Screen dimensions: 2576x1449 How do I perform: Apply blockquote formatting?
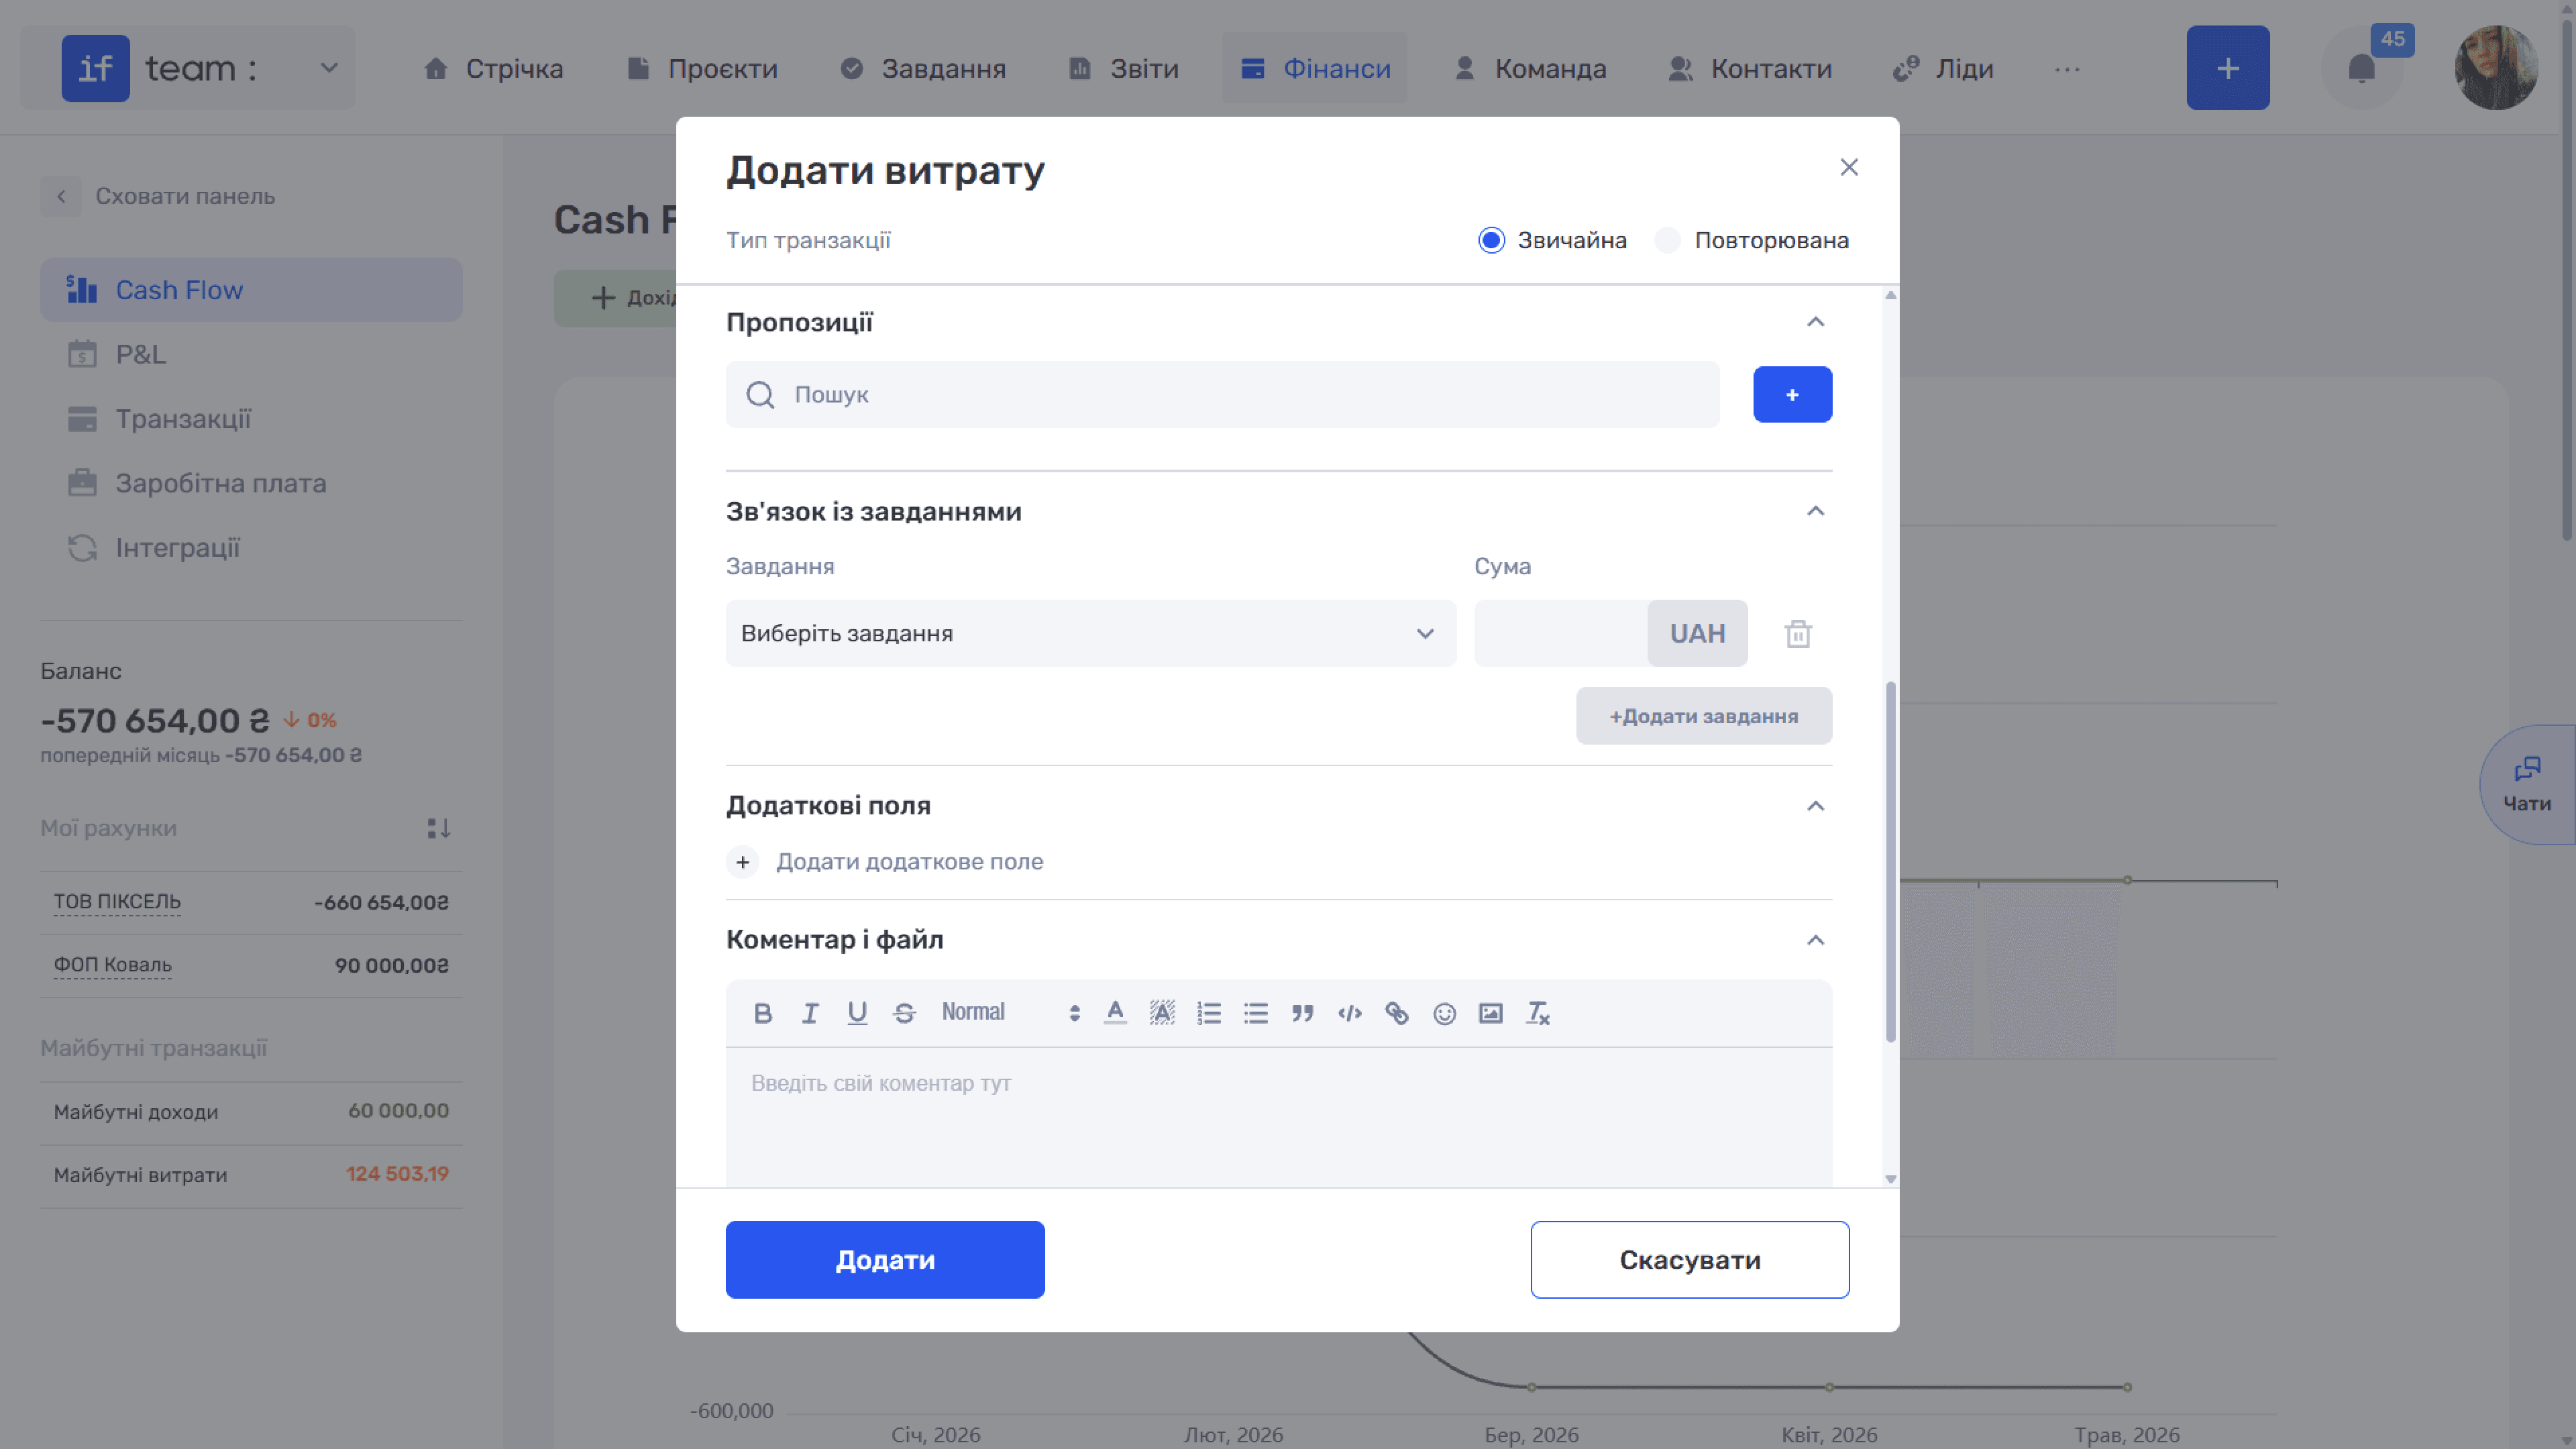point(1303,1013)
